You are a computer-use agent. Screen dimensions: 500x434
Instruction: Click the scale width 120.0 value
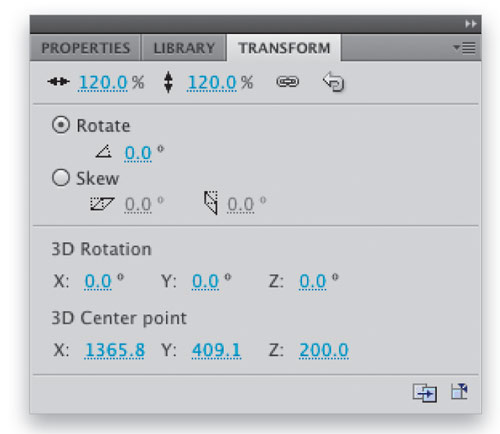pos(103,82)
